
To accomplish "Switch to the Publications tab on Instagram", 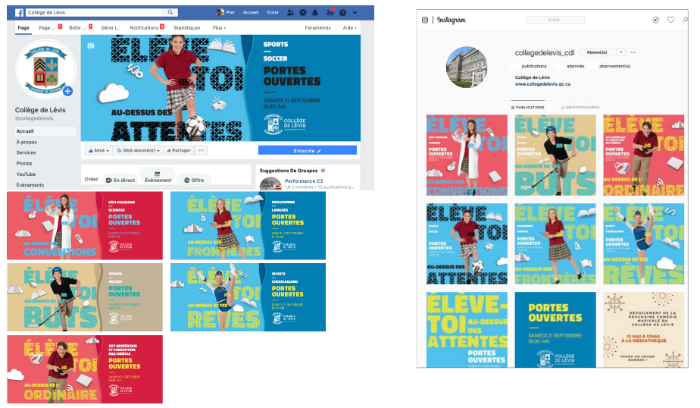I will tap(528, 108).
